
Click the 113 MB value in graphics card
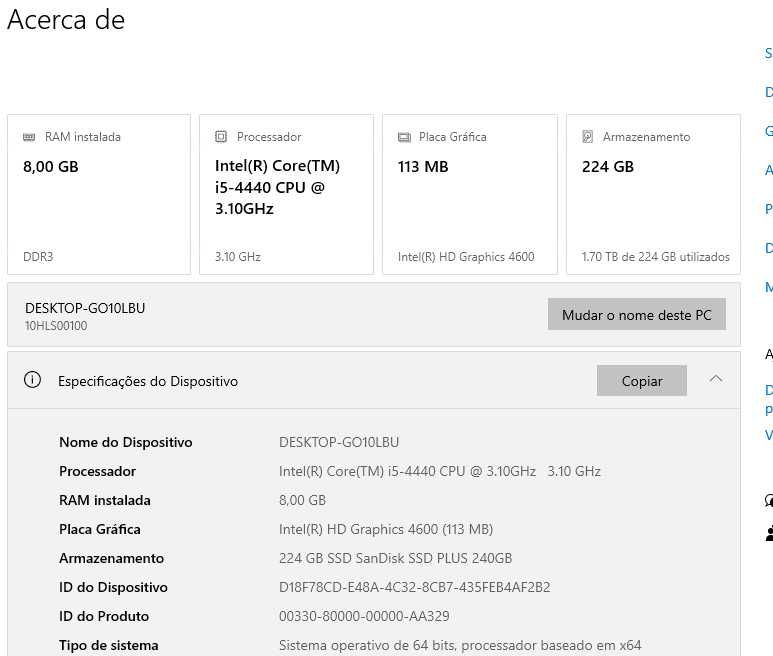point(423,167)
